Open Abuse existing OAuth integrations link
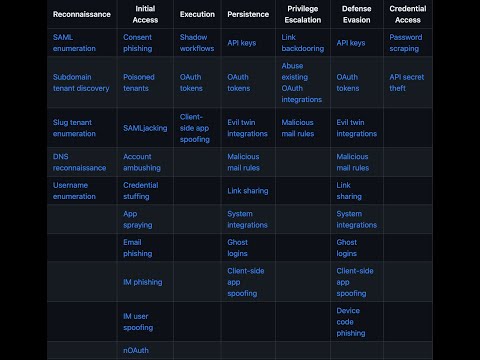 pyautogui.click(x=302, y=83)
